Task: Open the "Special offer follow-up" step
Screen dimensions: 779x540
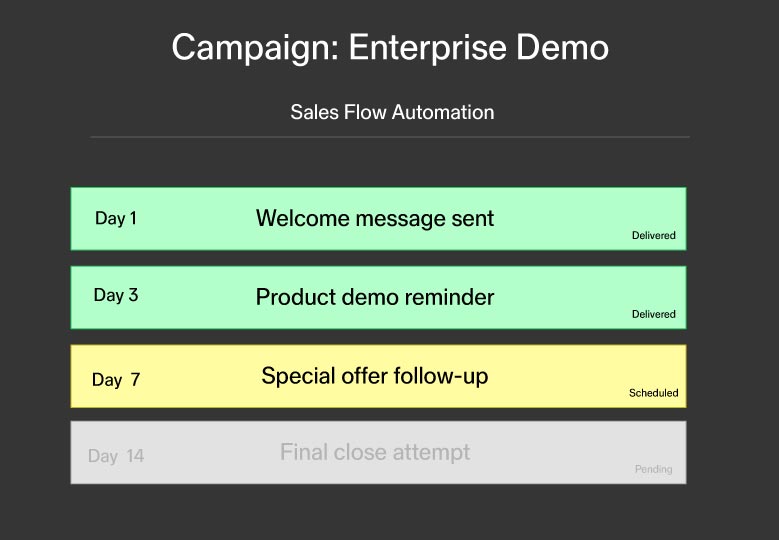Action: [375, 376]
